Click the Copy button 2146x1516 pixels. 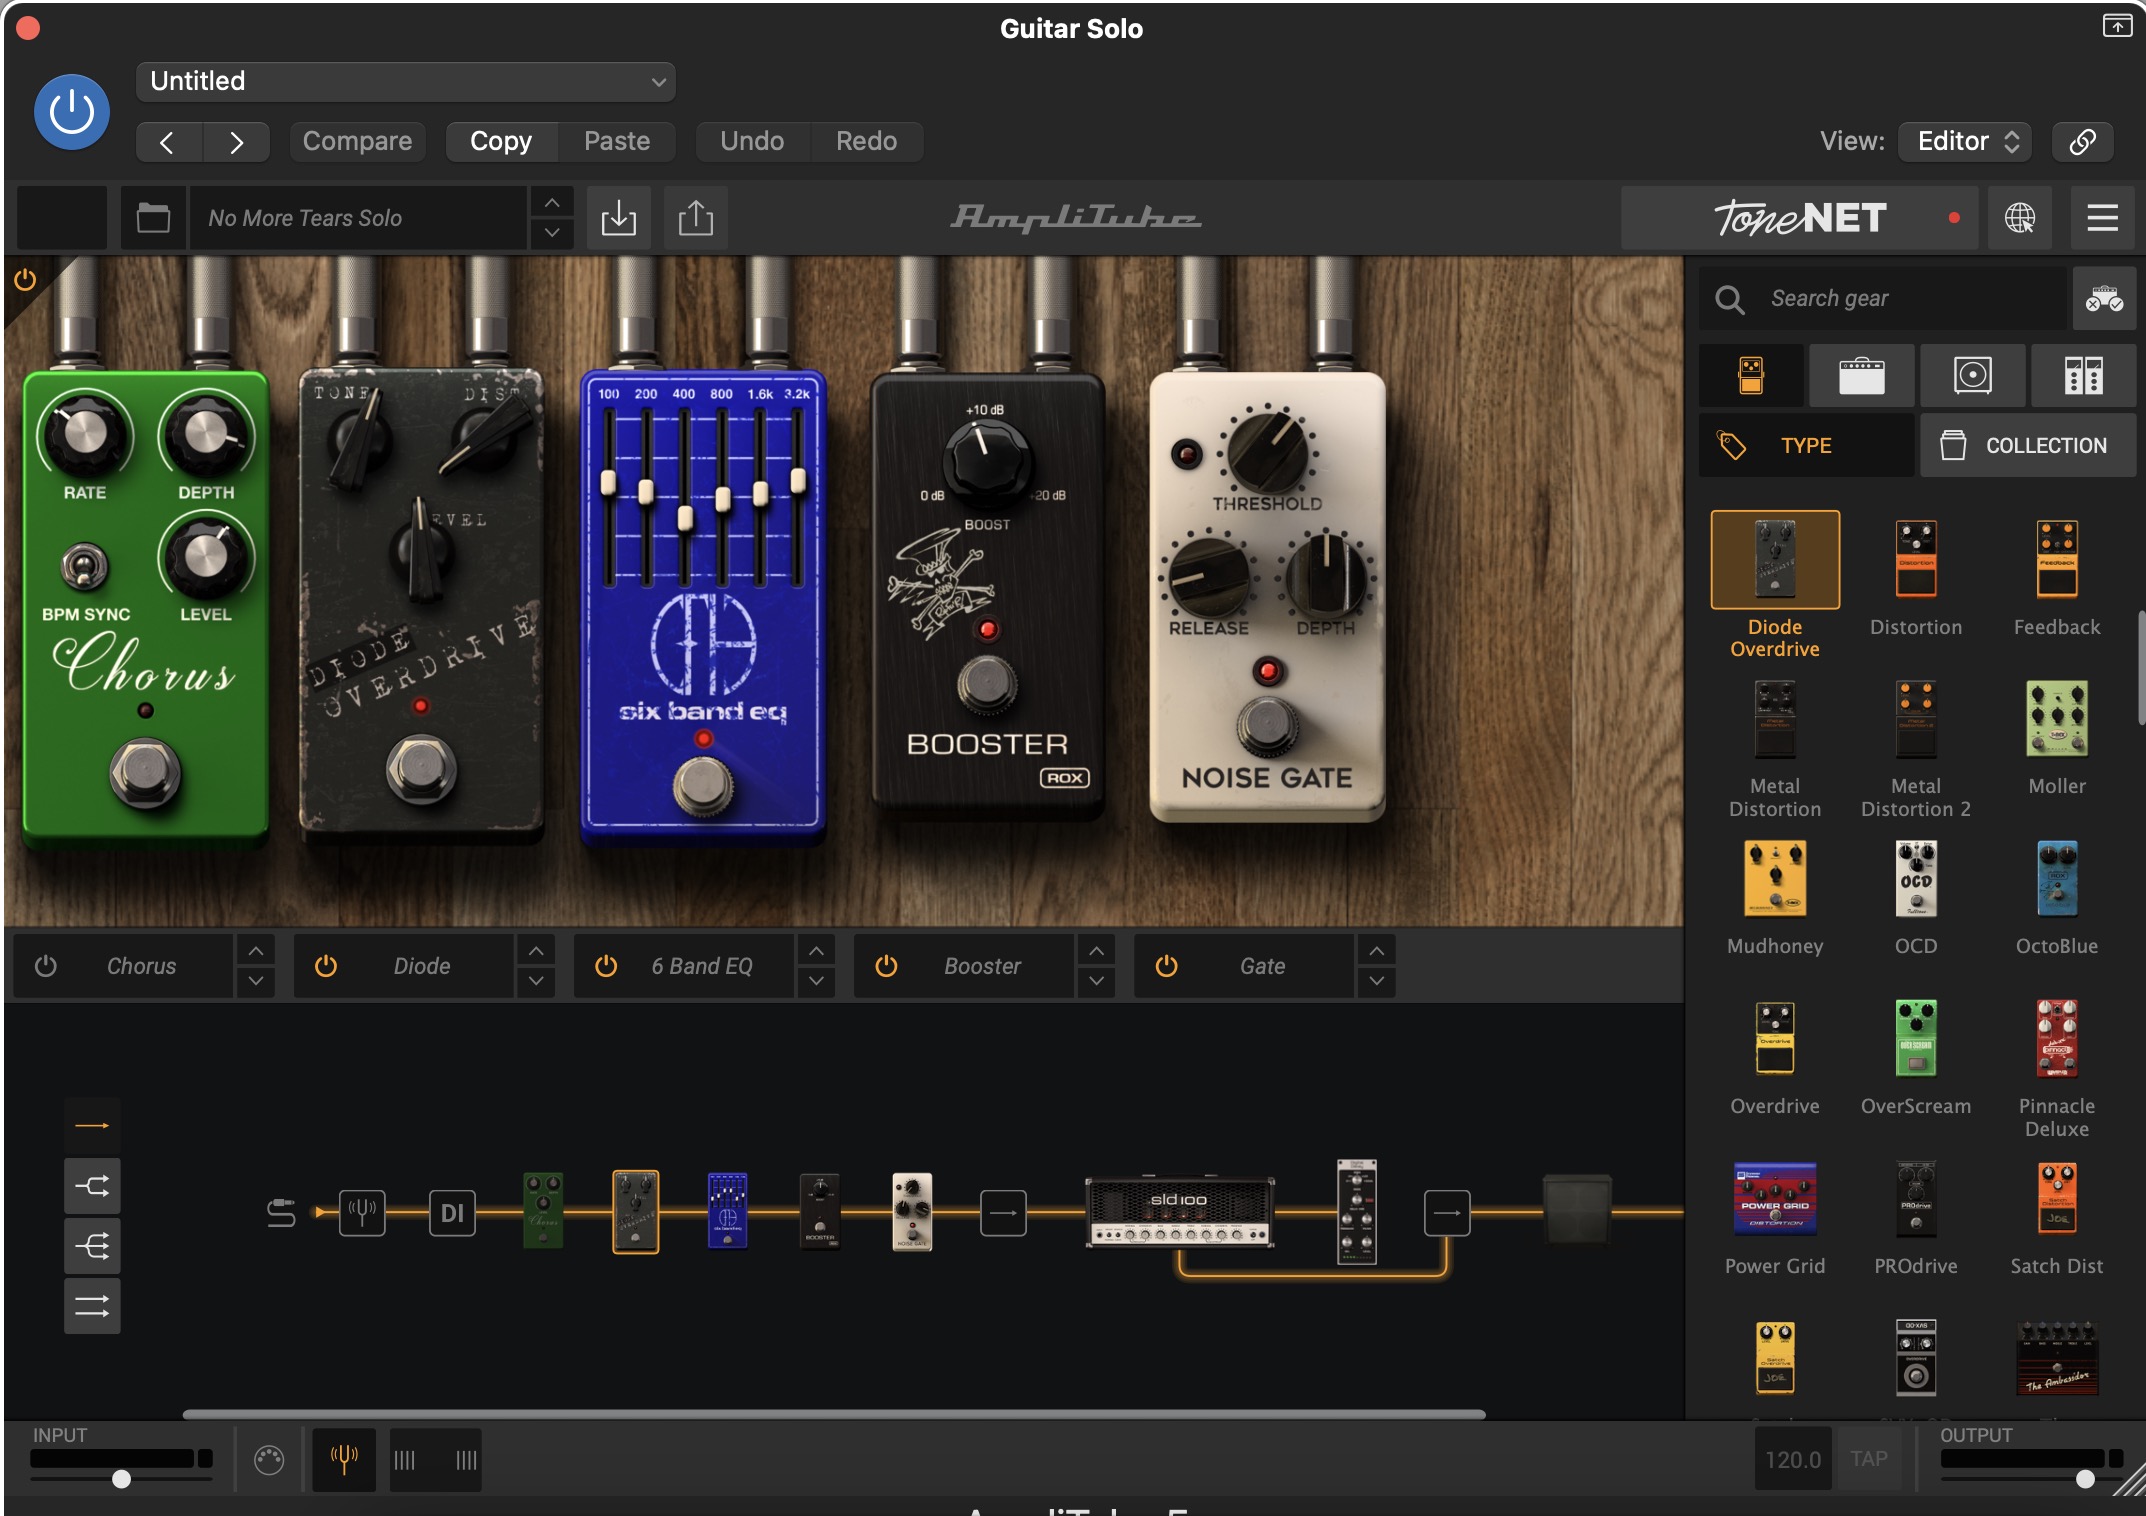coord(501,141)
